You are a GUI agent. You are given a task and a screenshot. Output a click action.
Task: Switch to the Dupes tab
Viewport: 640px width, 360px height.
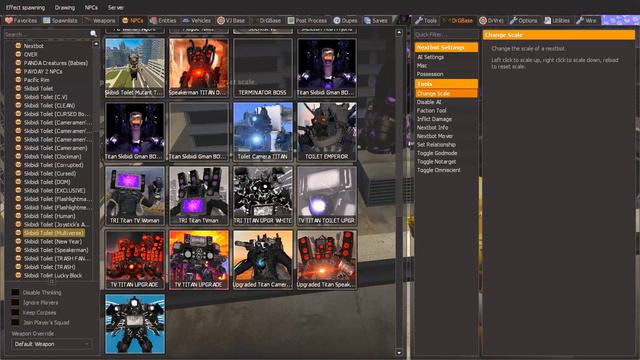click(x=345, y=20)
